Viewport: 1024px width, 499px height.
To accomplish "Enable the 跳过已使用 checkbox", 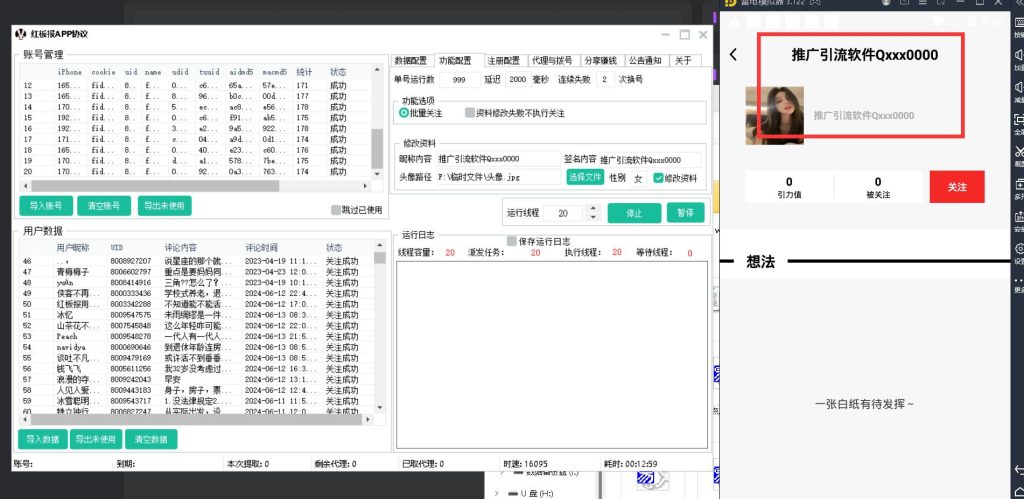I will coord(336,210).
